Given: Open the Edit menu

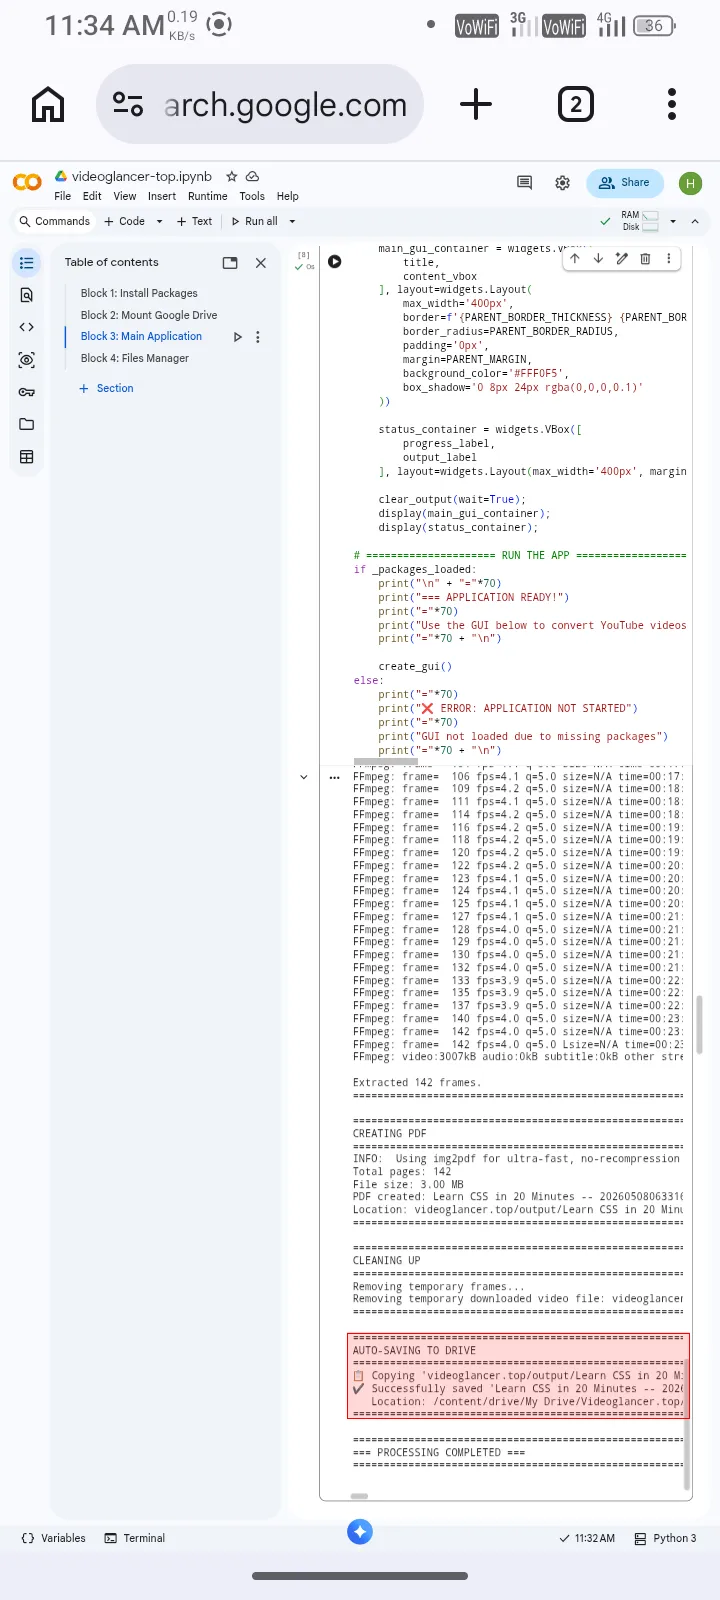Looking at the screenshot, I should tap(92, 196).
